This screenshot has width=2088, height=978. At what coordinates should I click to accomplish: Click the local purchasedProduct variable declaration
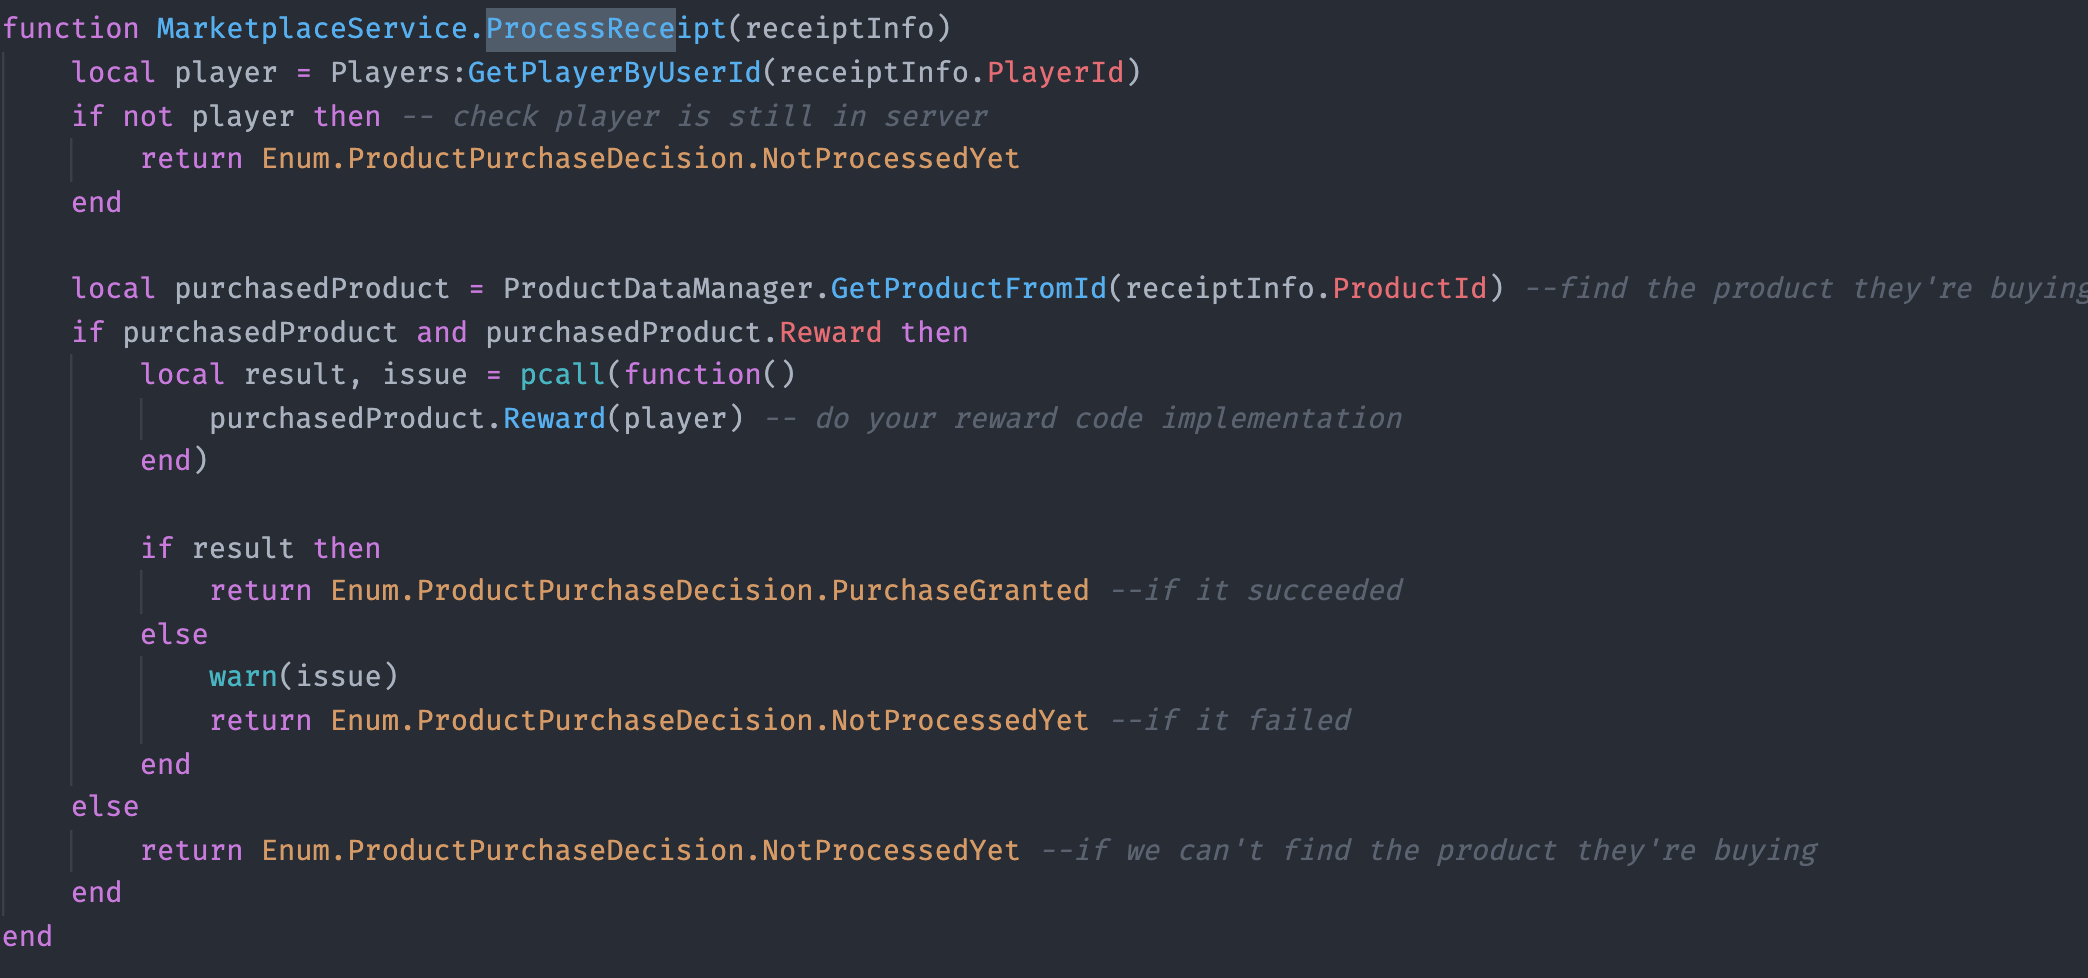(261, 288)
